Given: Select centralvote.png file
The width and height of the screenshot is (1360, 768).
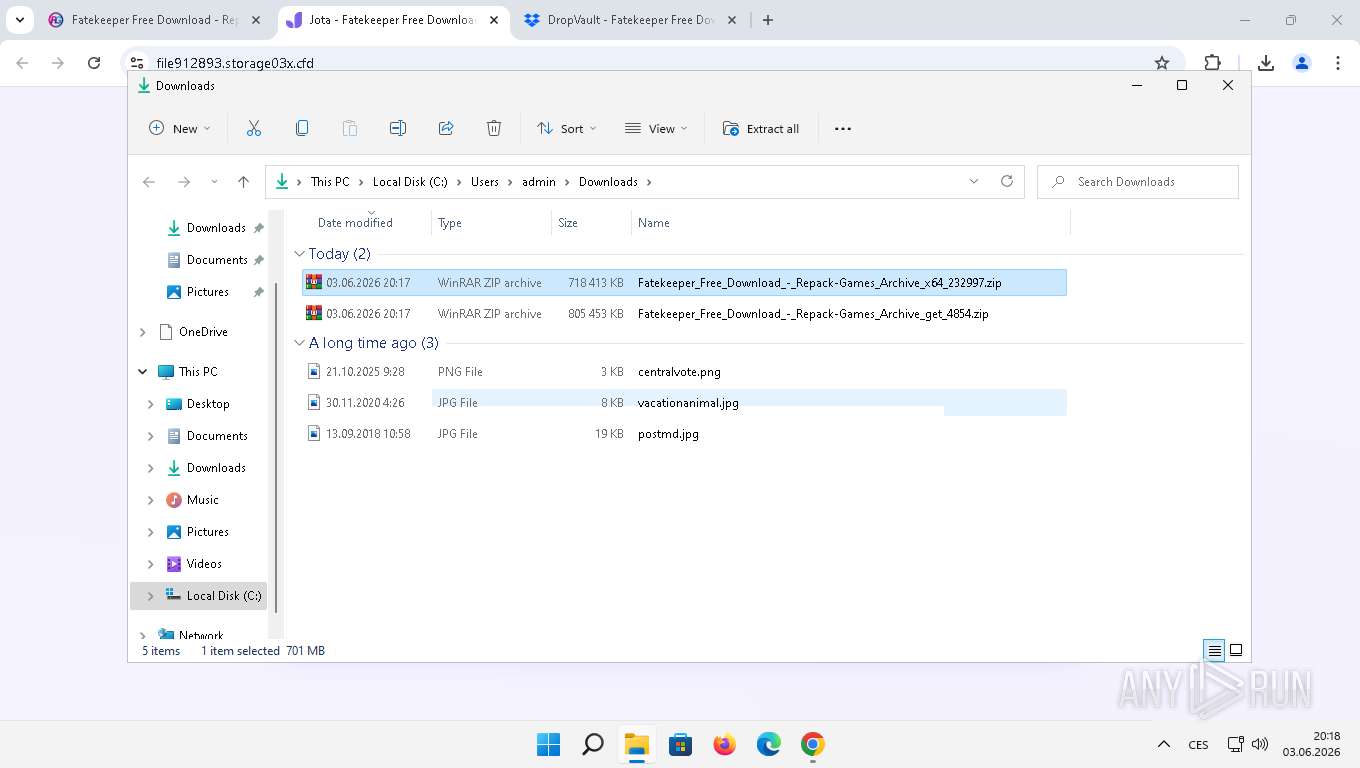Looking at the screenshot, I should [684, 372].
